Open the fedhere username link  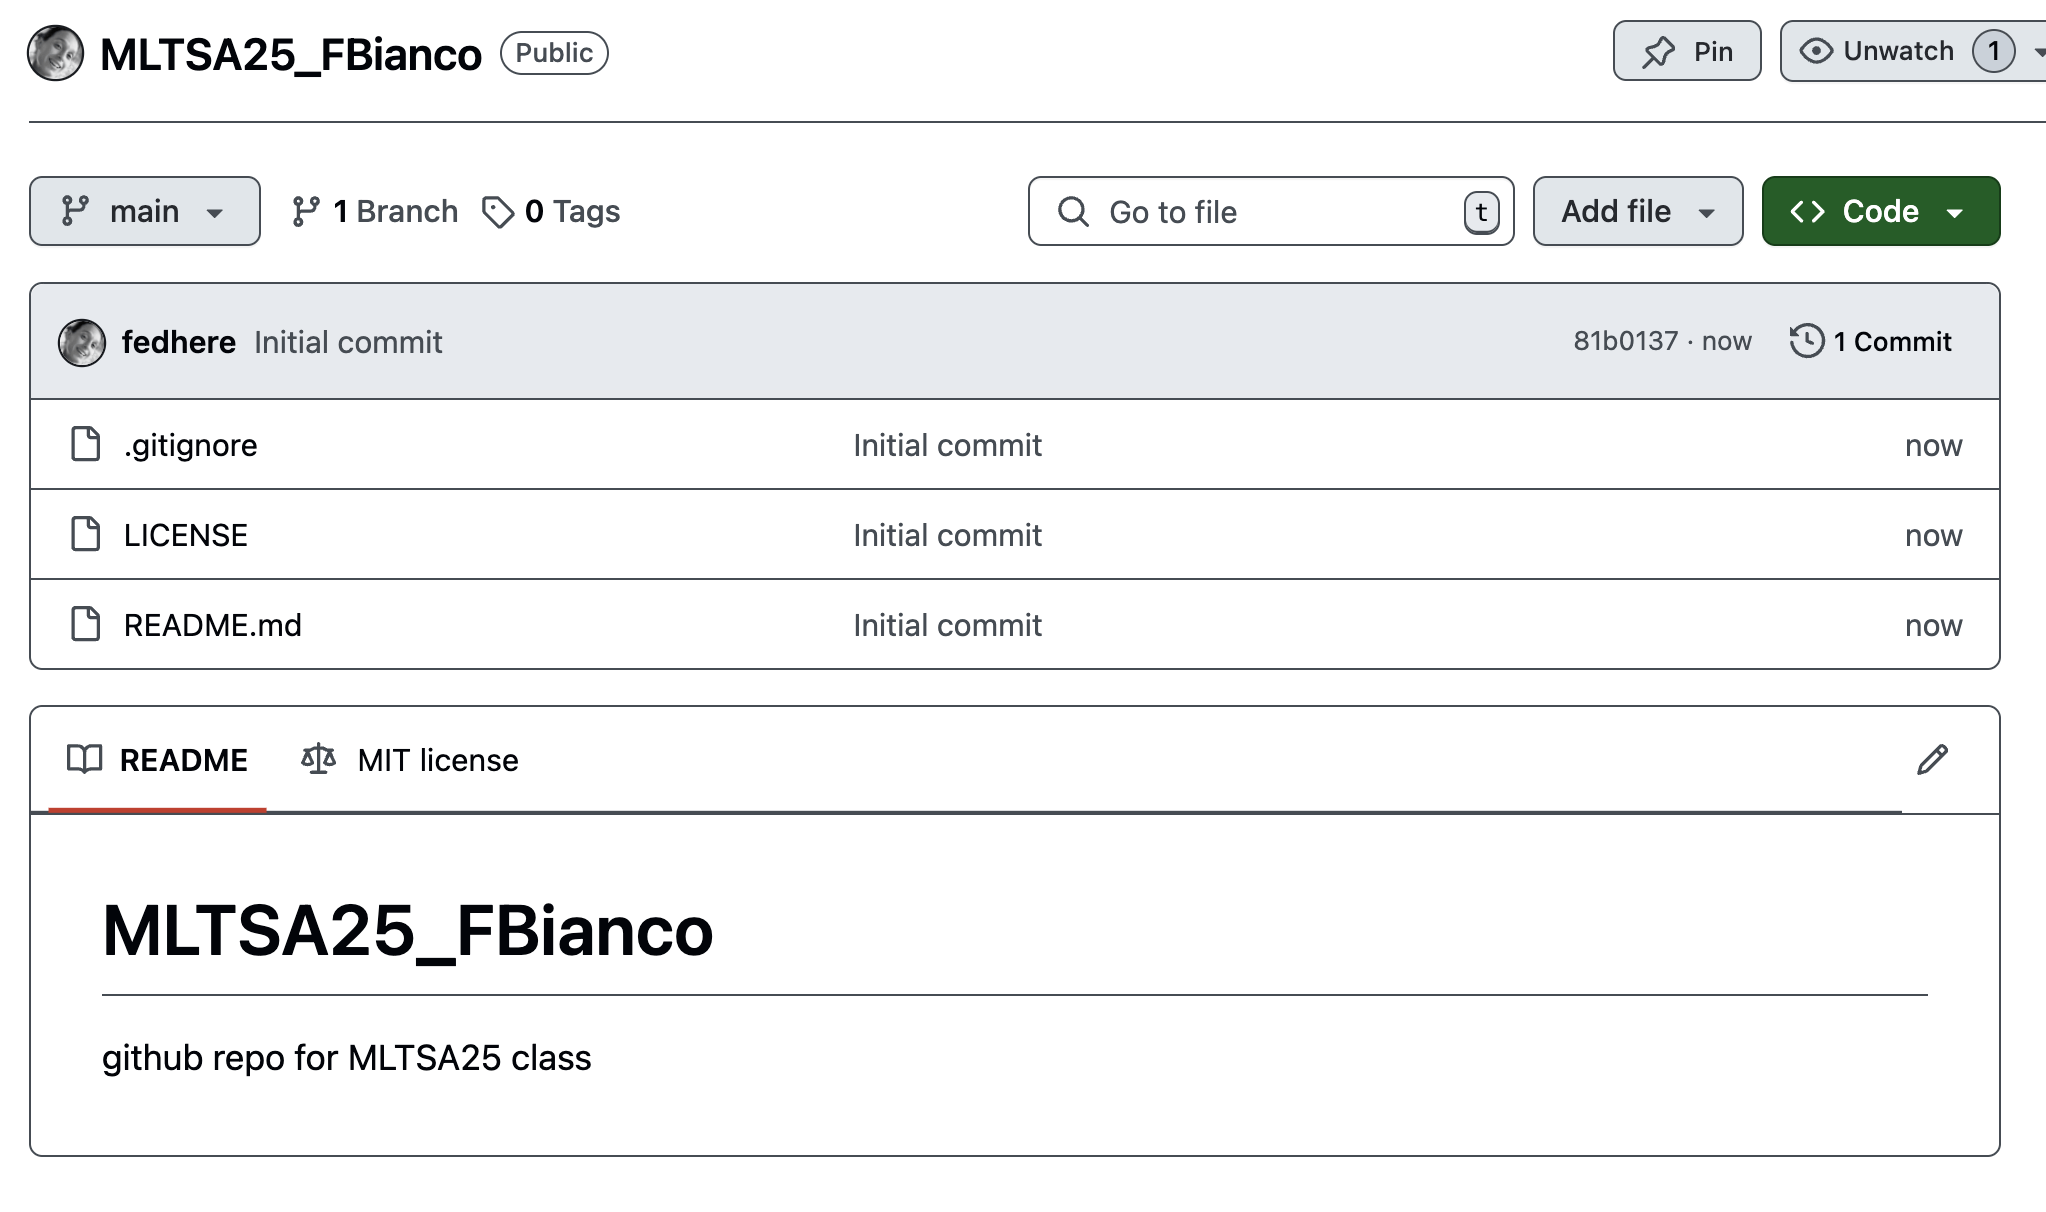tap(178, 342)
